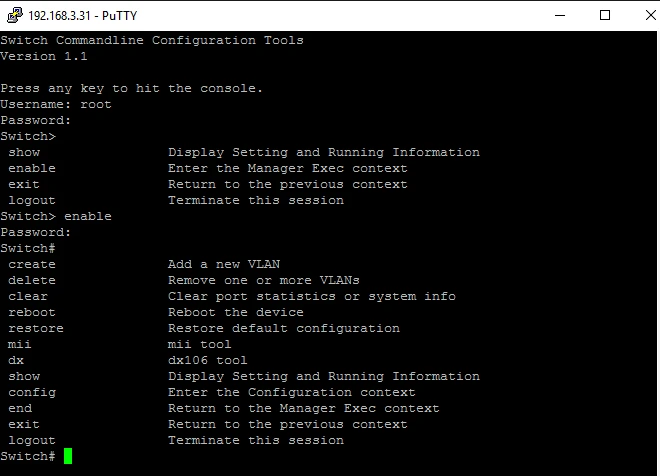Viewport: 660px width, 476px height.
Task: Click the 'dx' command entry
Action: (16, 360)
